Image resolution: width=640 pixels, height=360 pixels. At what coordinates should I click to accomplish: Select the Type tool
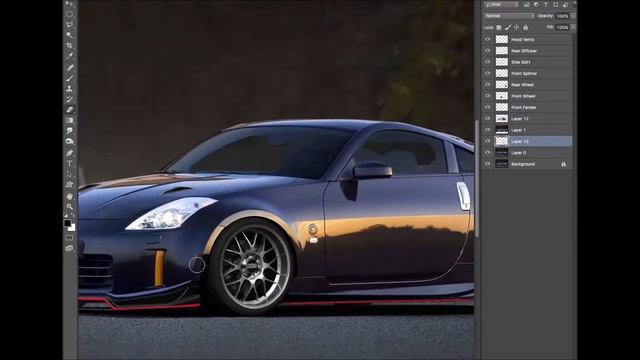[x=70, y=163]
